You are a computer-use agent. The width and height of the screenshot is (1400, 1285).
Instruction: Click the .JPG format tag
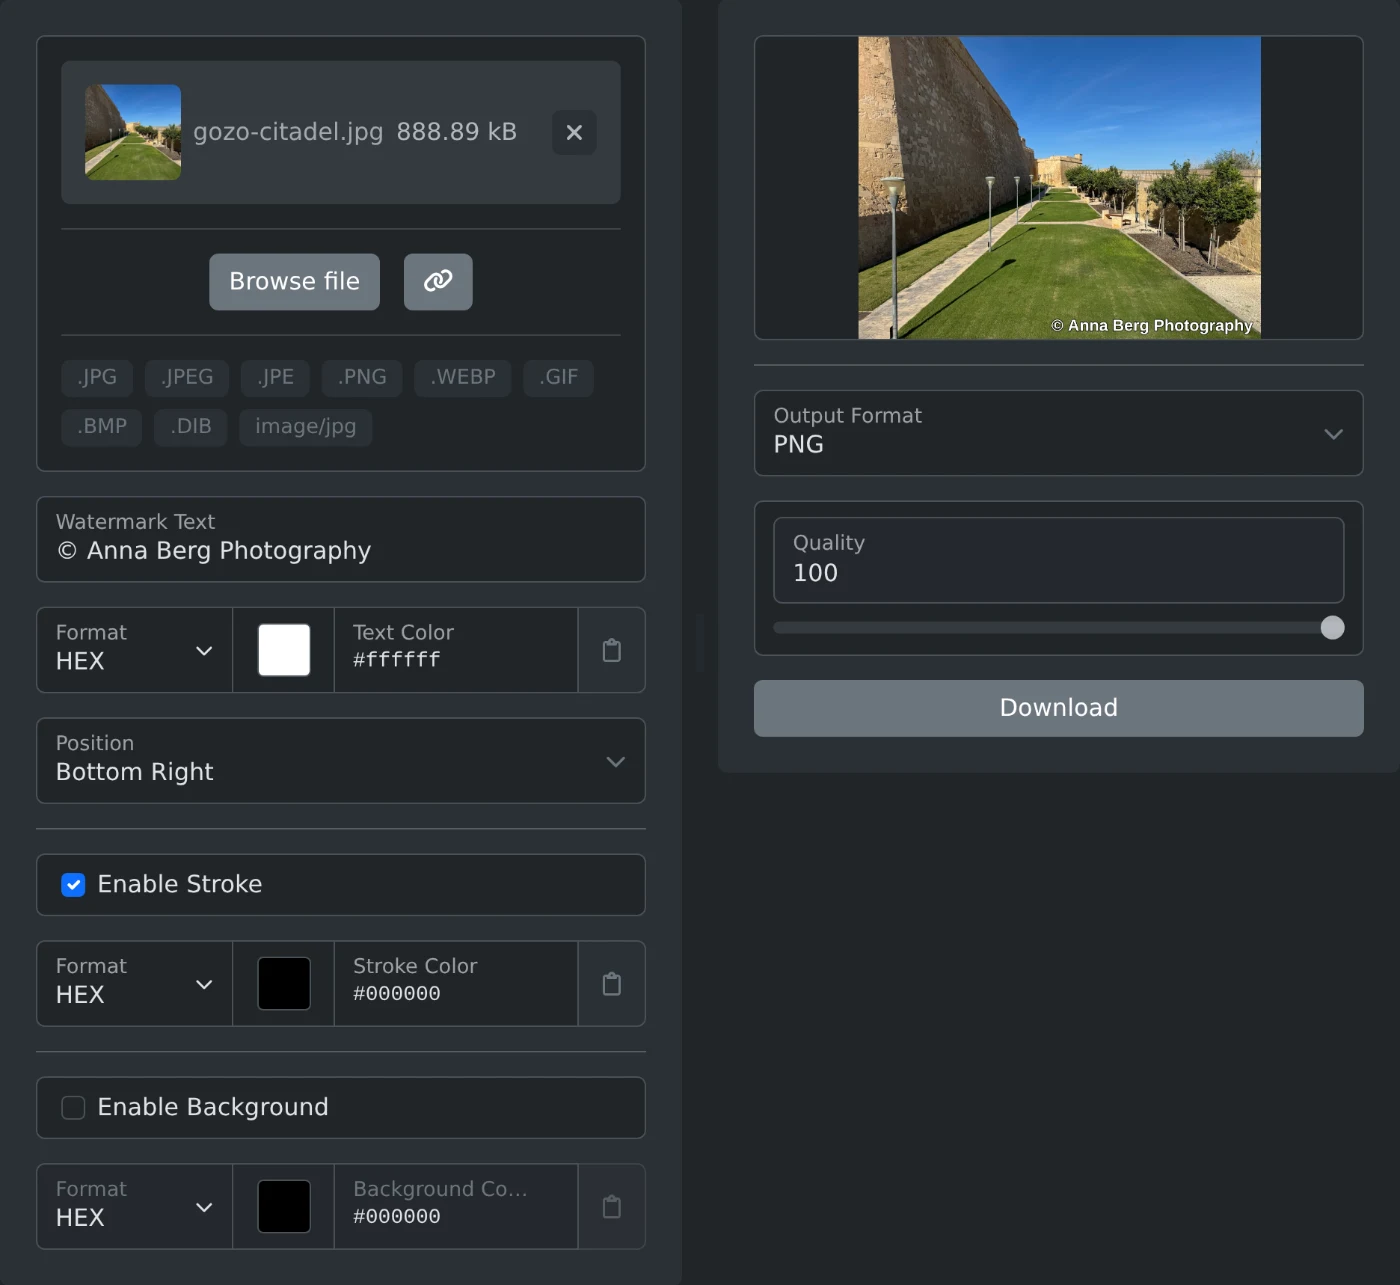click(x=97, y=378)
